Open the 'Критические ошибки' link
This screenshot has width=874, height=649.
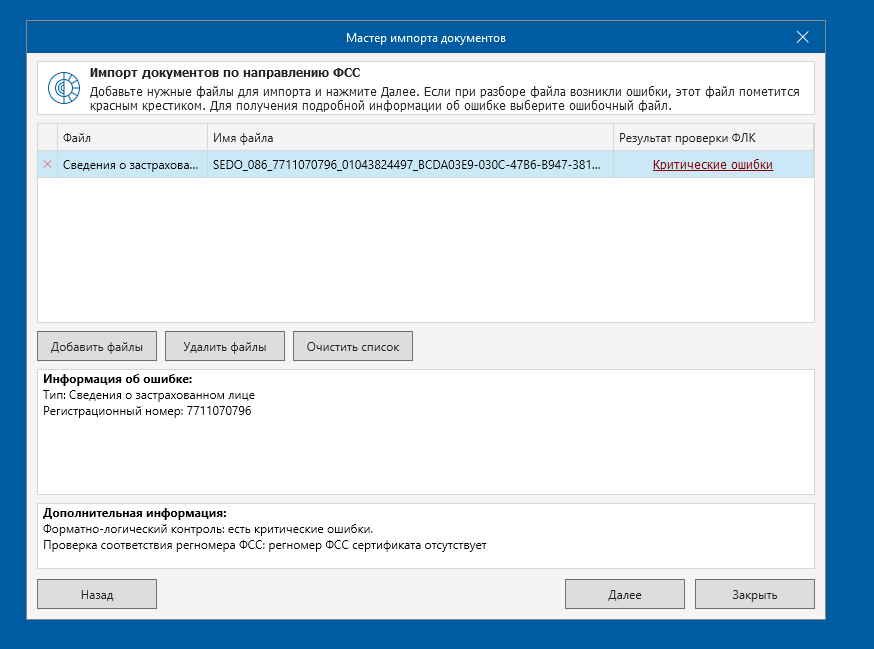click(x=712, y=164)
